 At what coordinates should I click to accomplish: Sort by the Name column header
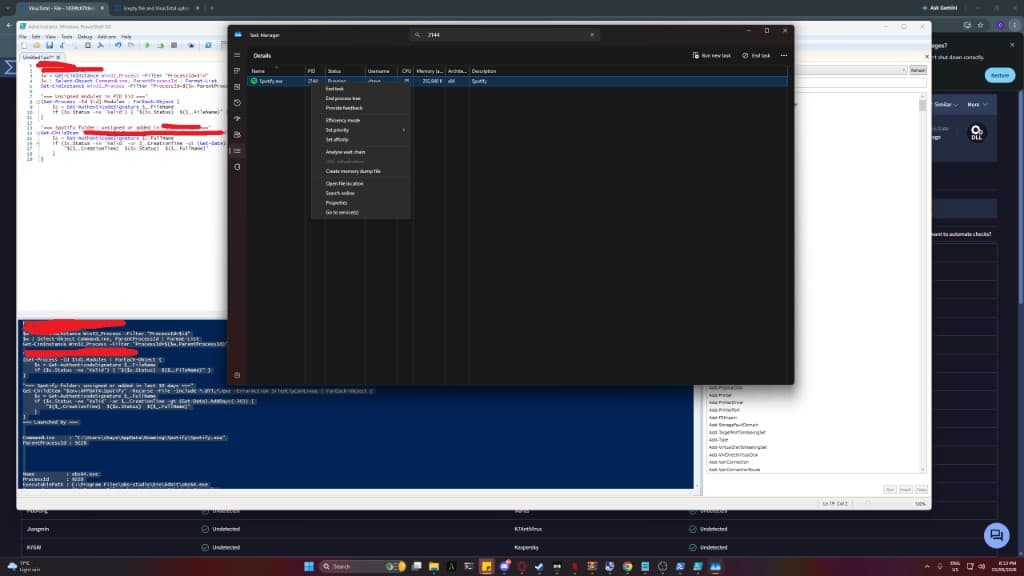click(x=277, y=71)
